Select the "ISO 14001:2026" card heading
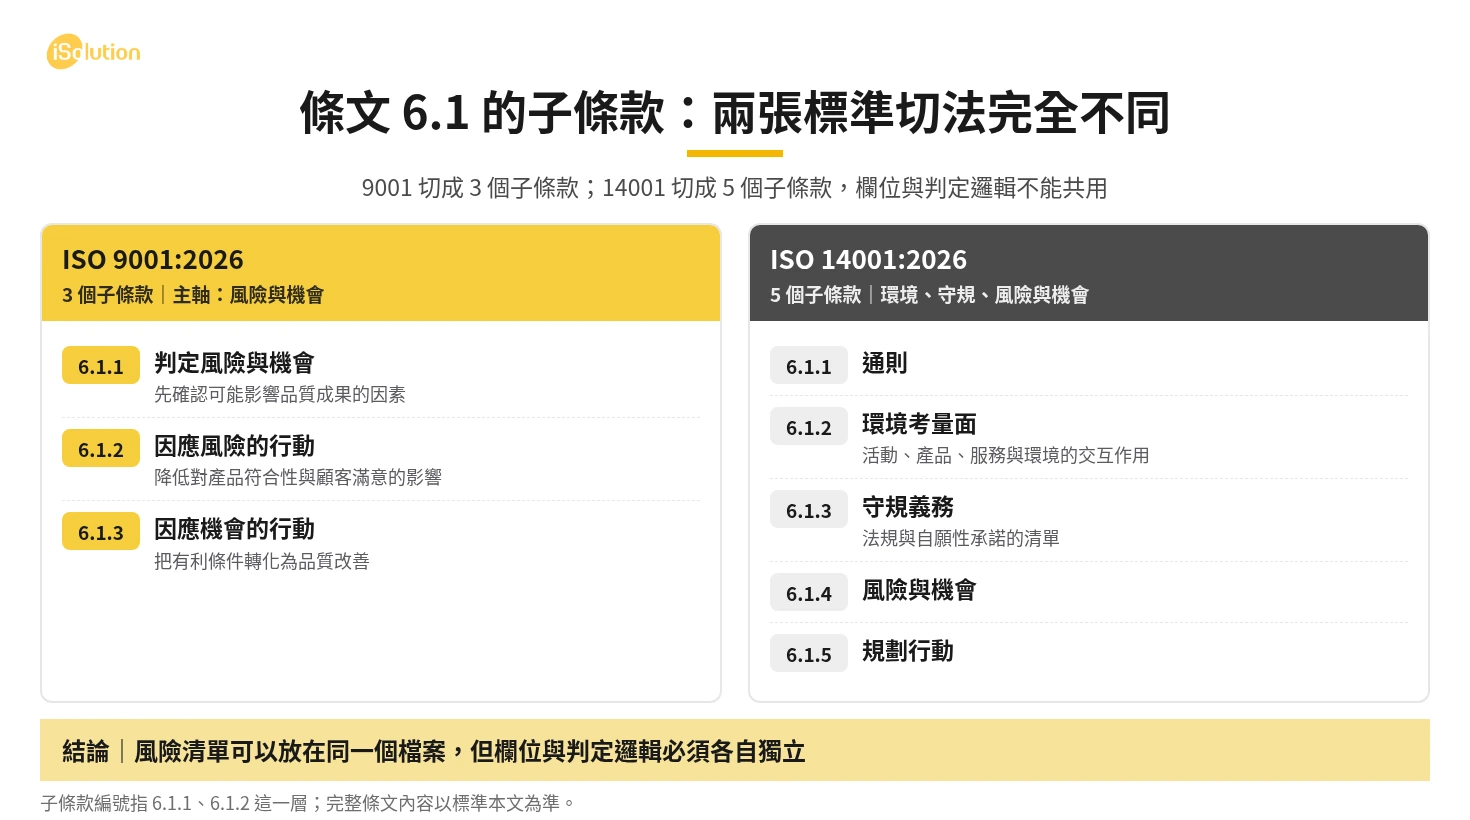This screenshot has width=1470, height=820. [x=868, y=260]
